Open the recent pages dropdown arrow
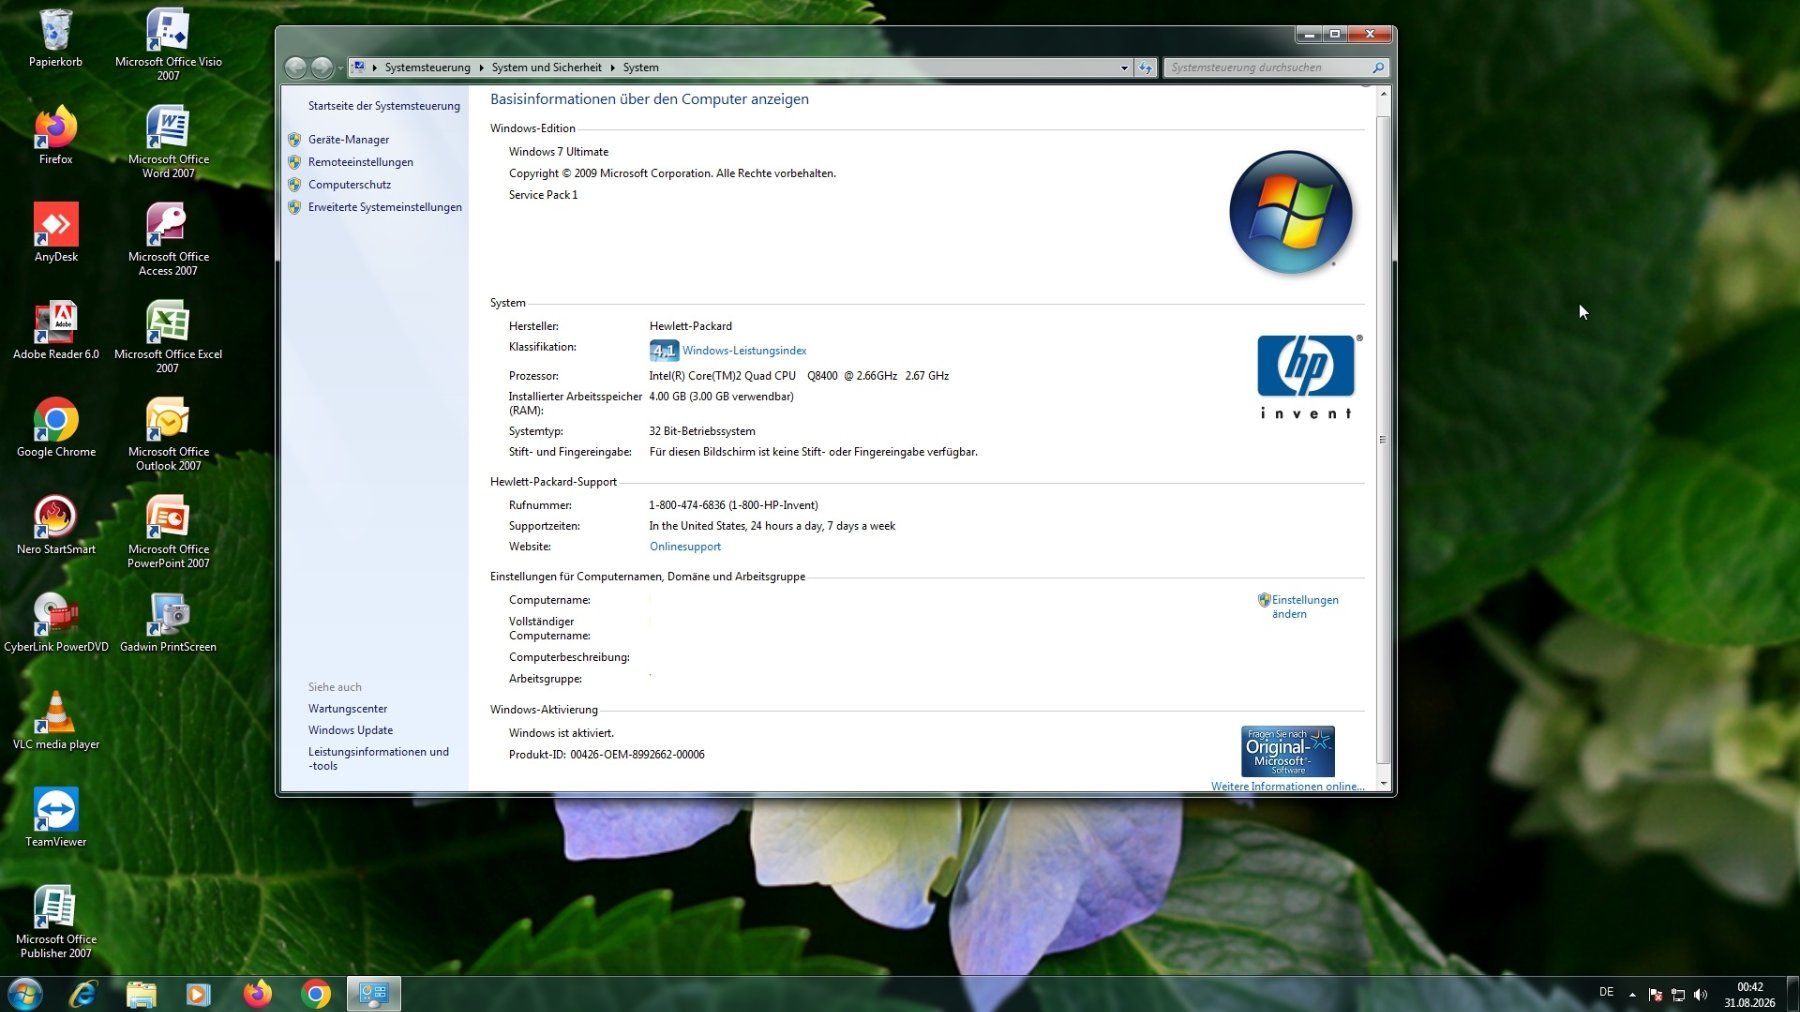Viewport: 1800px width, 1012px height. [x=341, y=67]
